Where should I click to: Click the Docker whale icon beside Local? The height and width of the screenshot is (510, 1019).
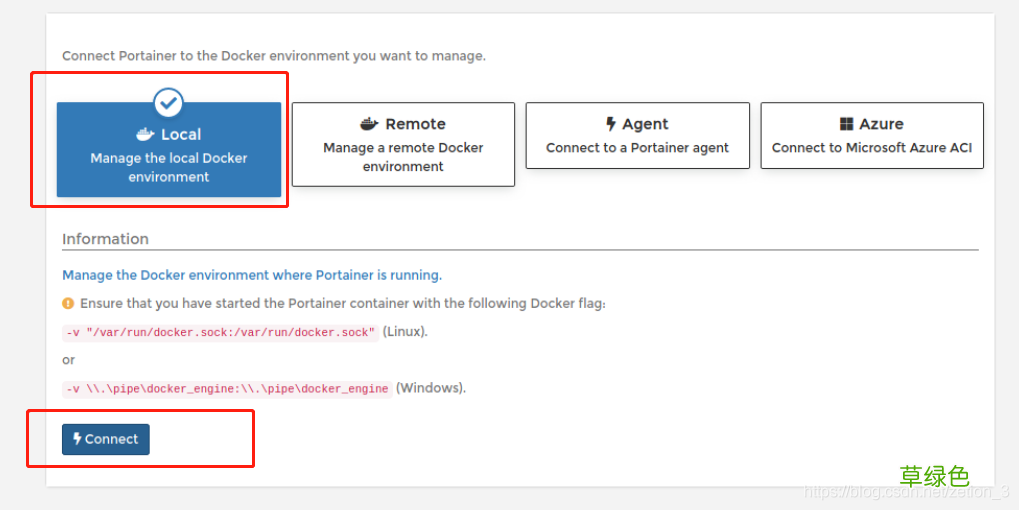point(145,134)
